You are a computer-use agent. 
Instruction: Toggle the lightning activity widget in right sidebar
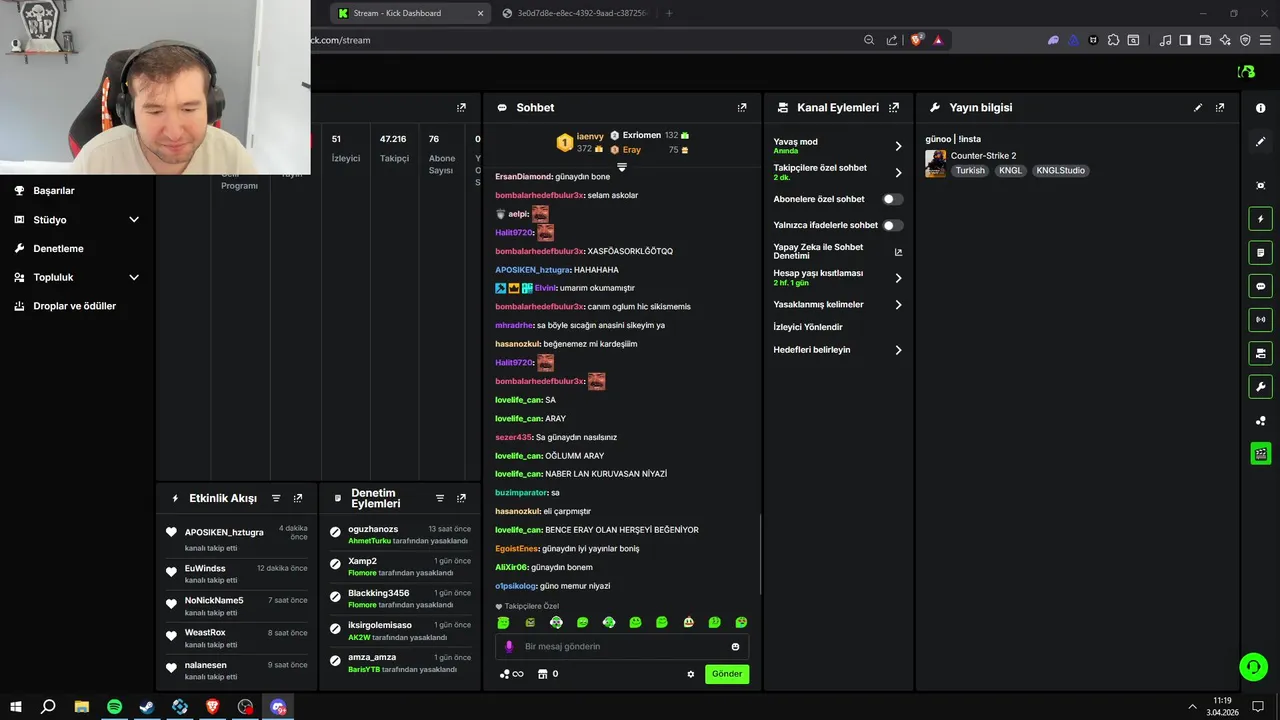[1260, 219]
